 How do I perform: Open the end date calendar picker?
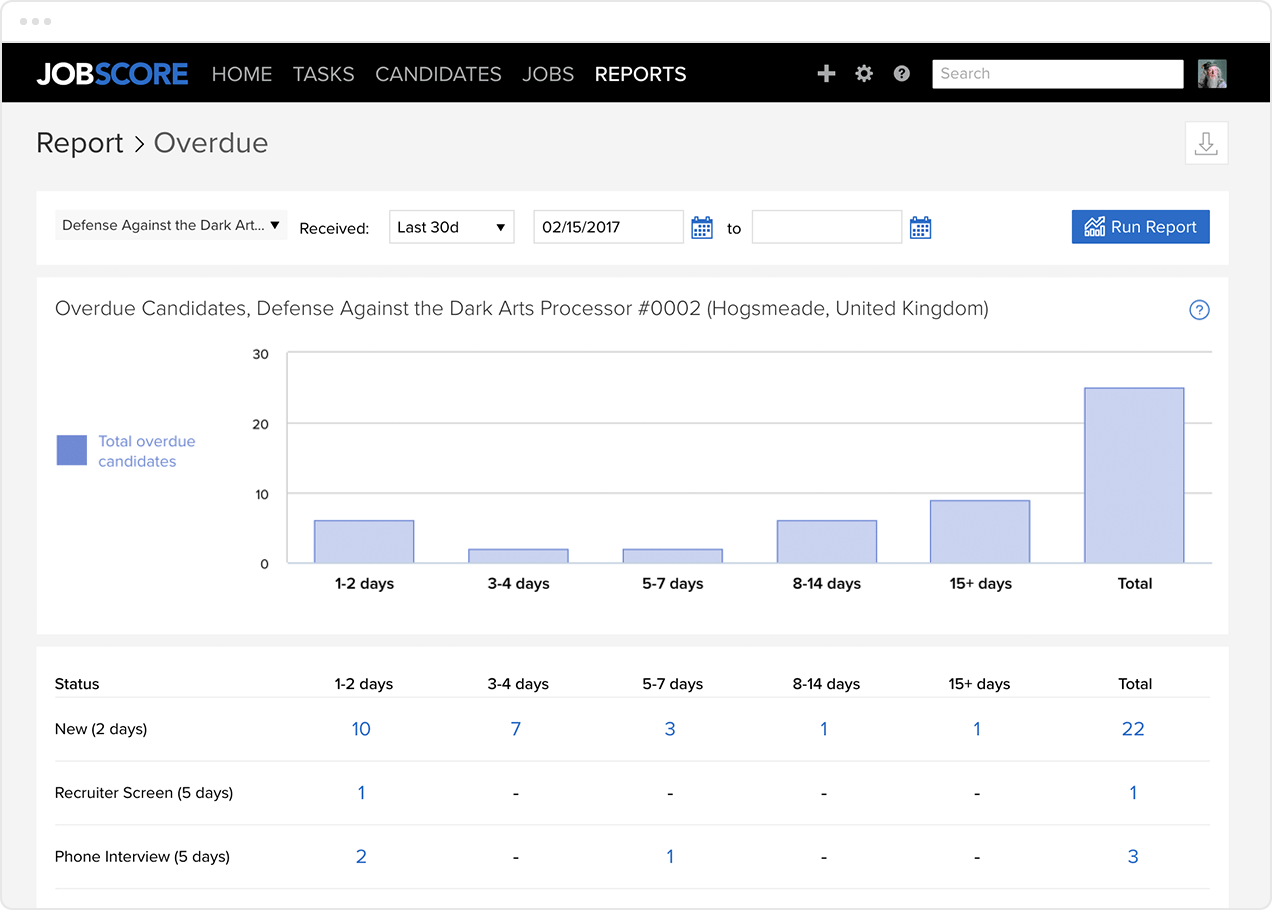coord(920,228)
